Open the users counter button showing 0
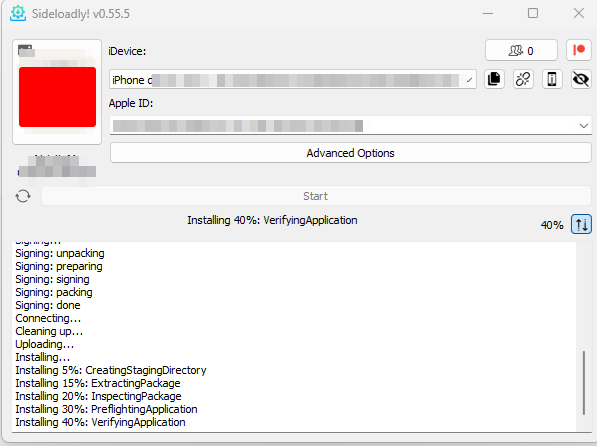The width and height of the screenshot is (597, 446). click(521, 50)
